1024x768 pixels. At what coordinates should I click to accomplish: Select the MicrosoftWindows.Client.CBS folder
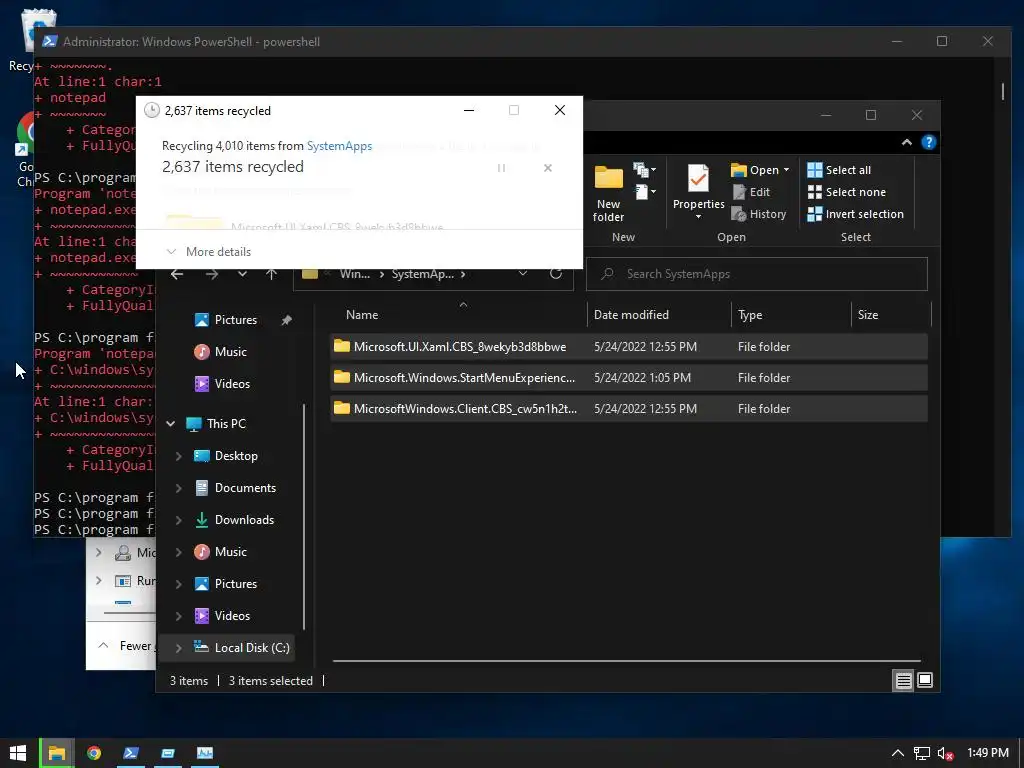(x=629, y=409)
